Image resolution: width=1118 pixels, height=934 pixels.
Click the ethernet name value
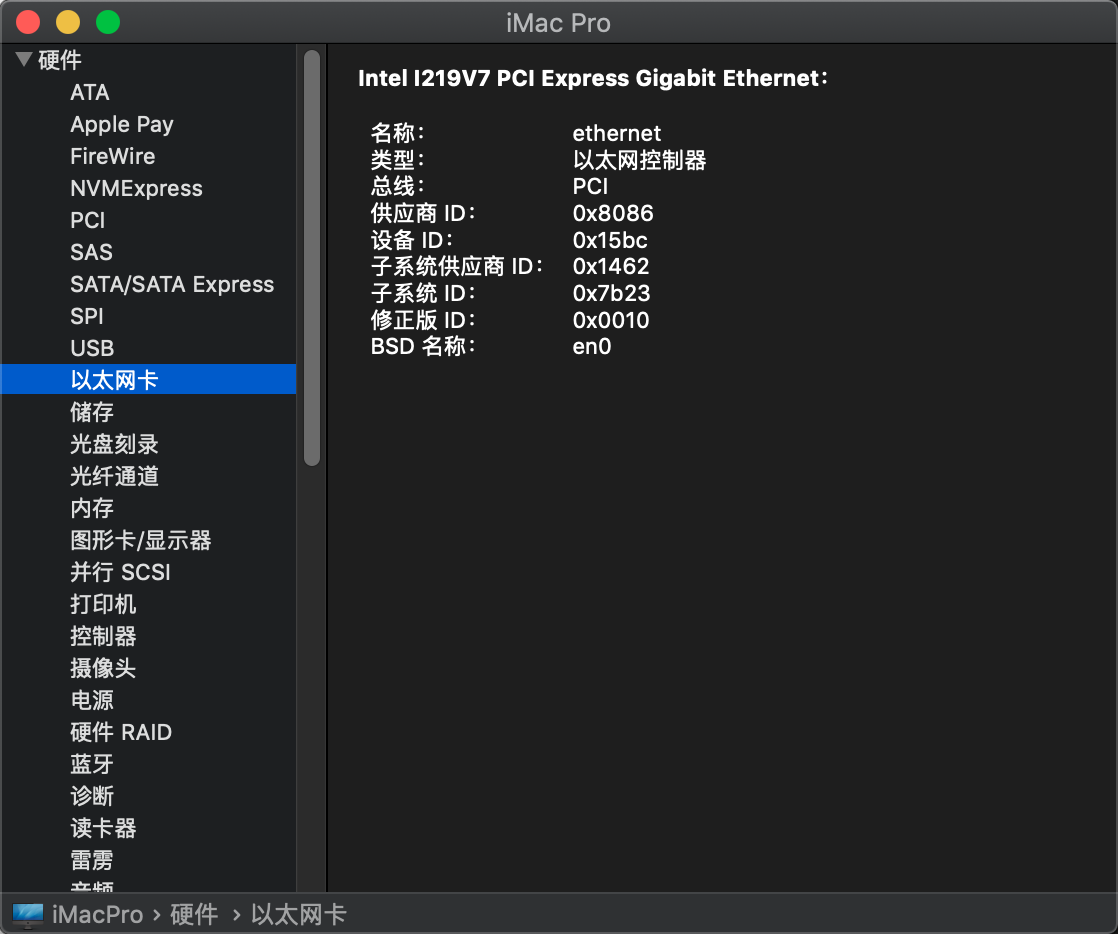617,133
